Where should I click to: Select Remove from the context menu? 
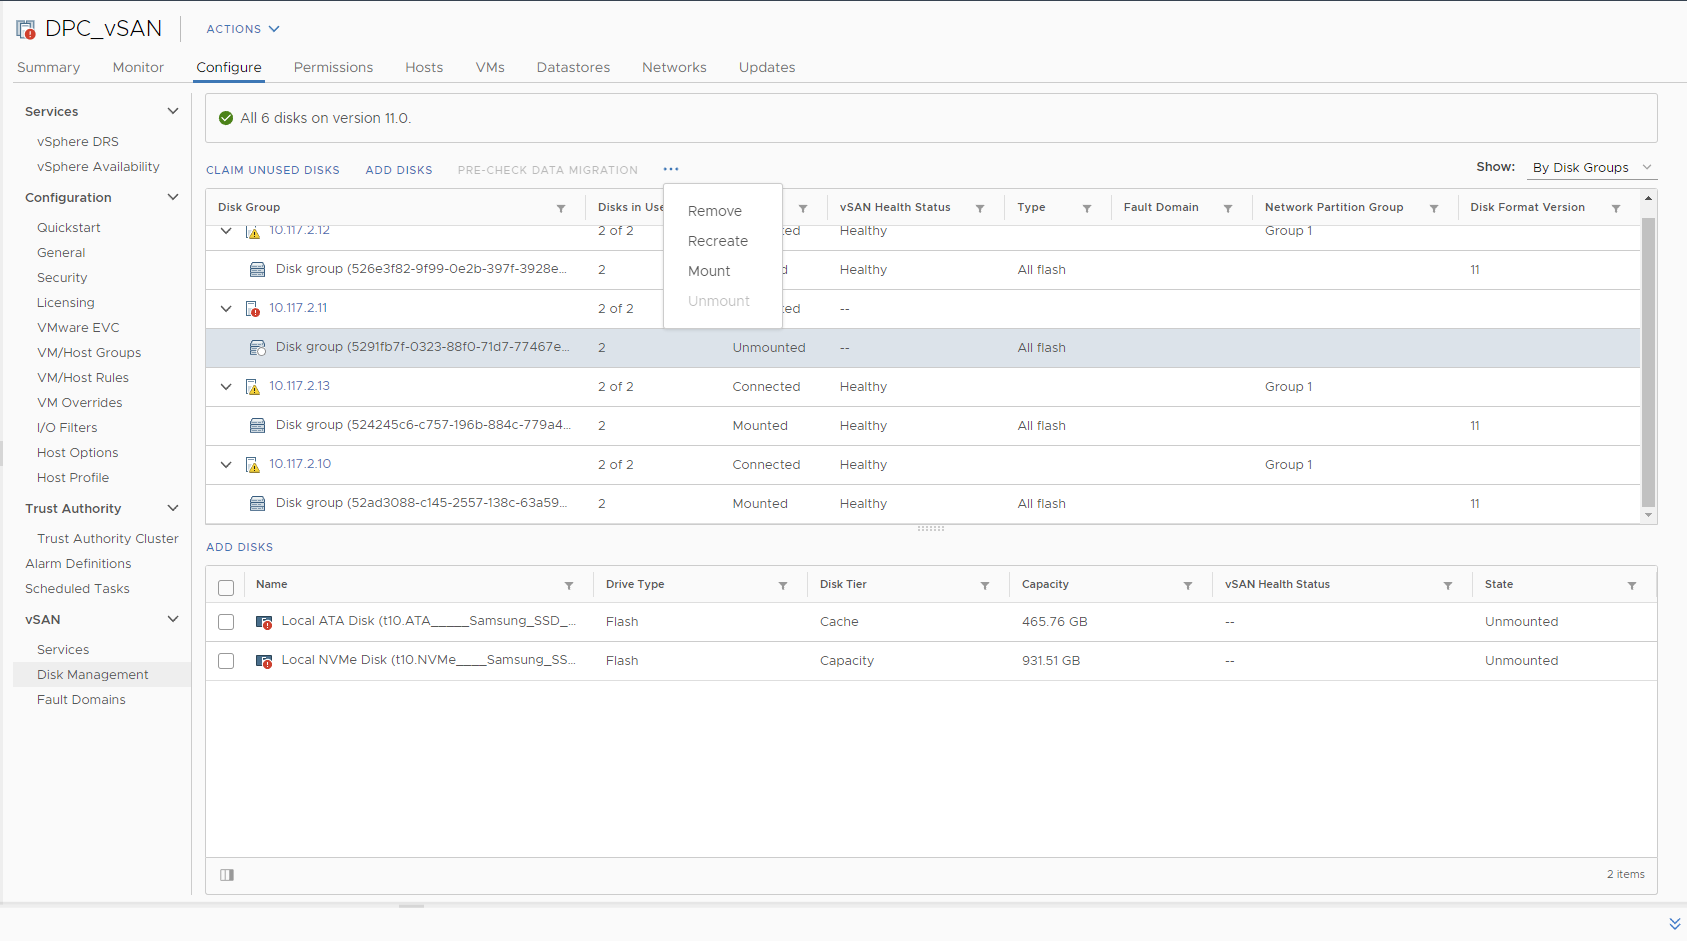(715, 211)
